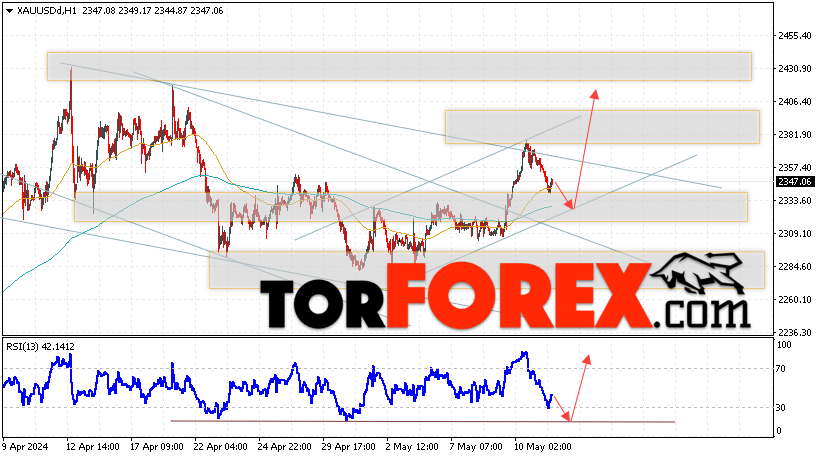Select the 2 May 12:00 time label

412,447
